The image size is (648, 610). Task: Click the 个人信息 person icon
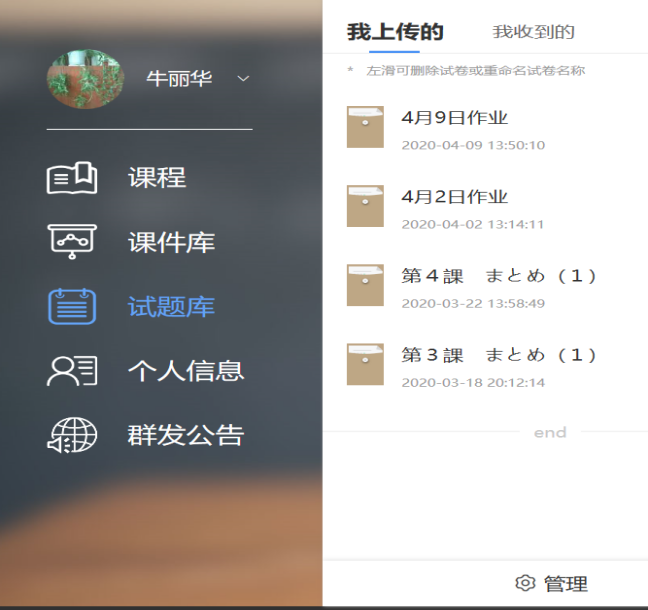point(72,371)
